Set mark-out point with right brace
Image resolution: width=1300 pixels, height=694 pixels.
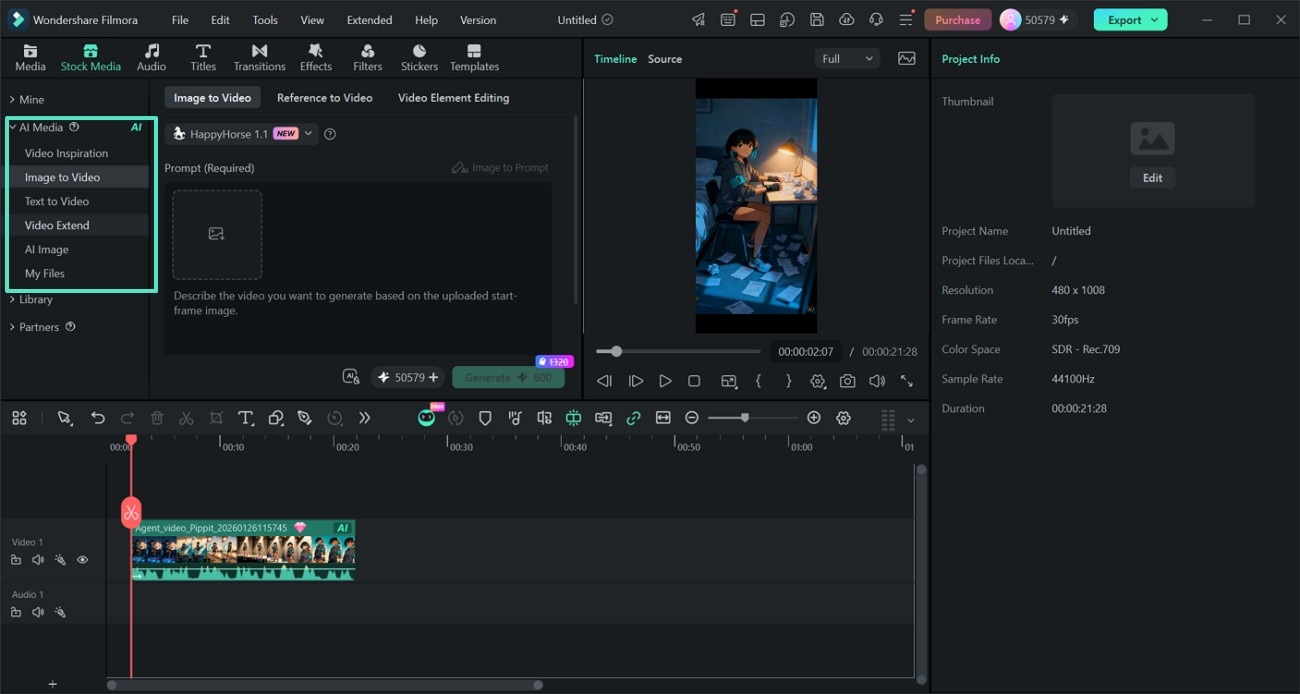click(788, 381)
